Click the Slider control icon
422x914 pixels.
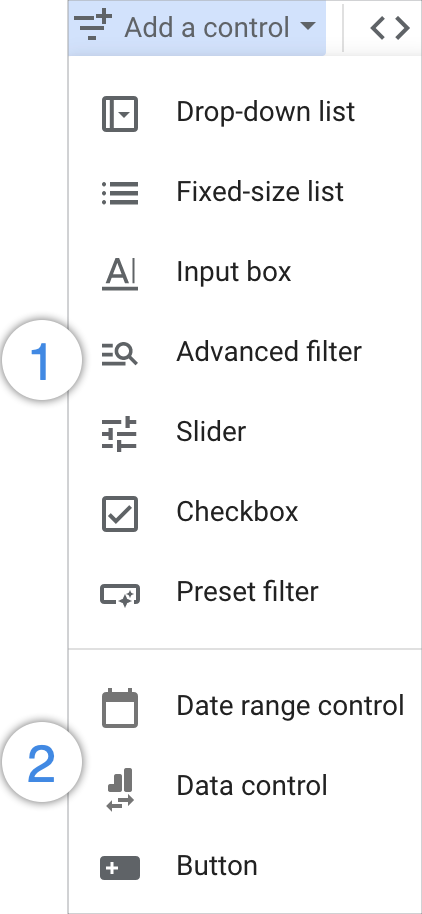tap(119, 434)
